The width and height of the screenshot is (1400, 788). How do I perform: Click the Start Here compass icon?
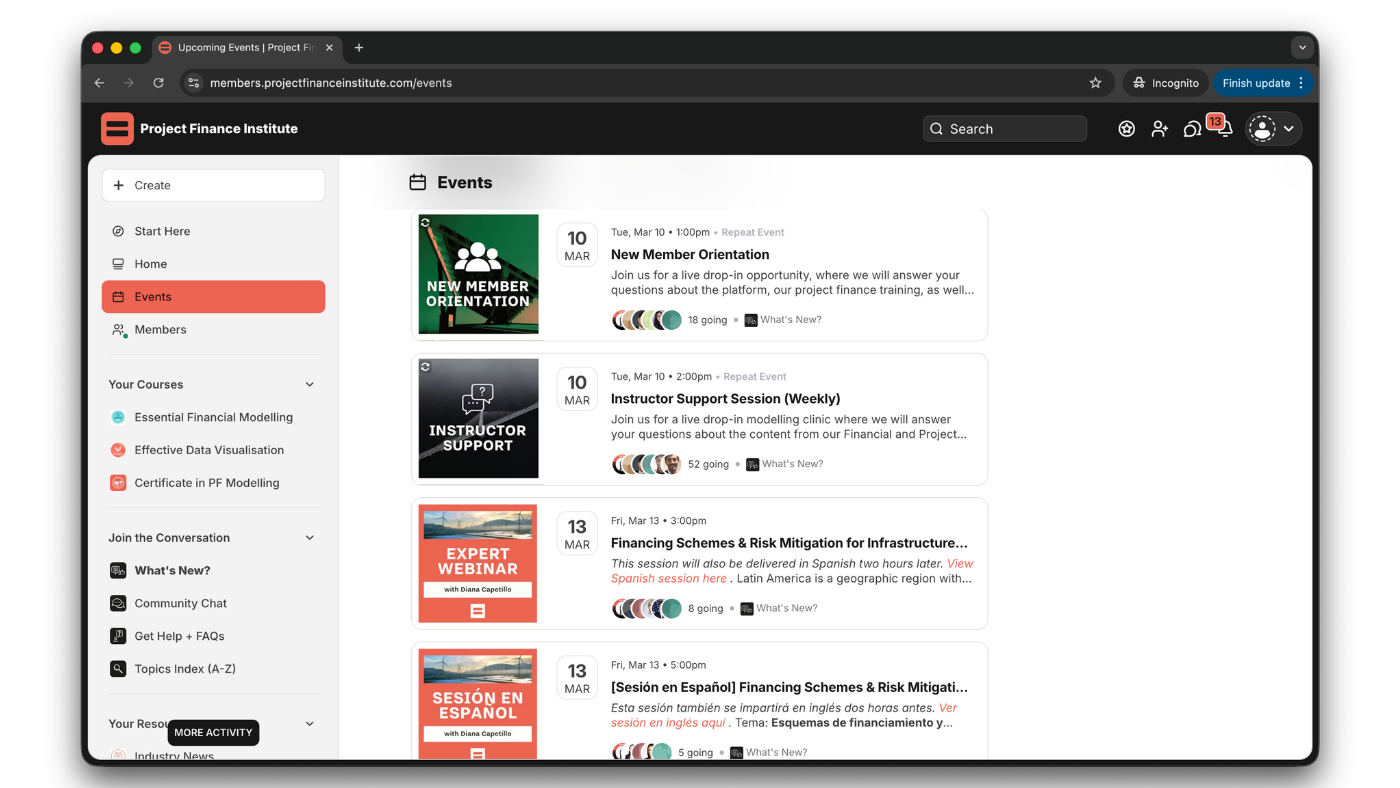(x=118, y=231)
